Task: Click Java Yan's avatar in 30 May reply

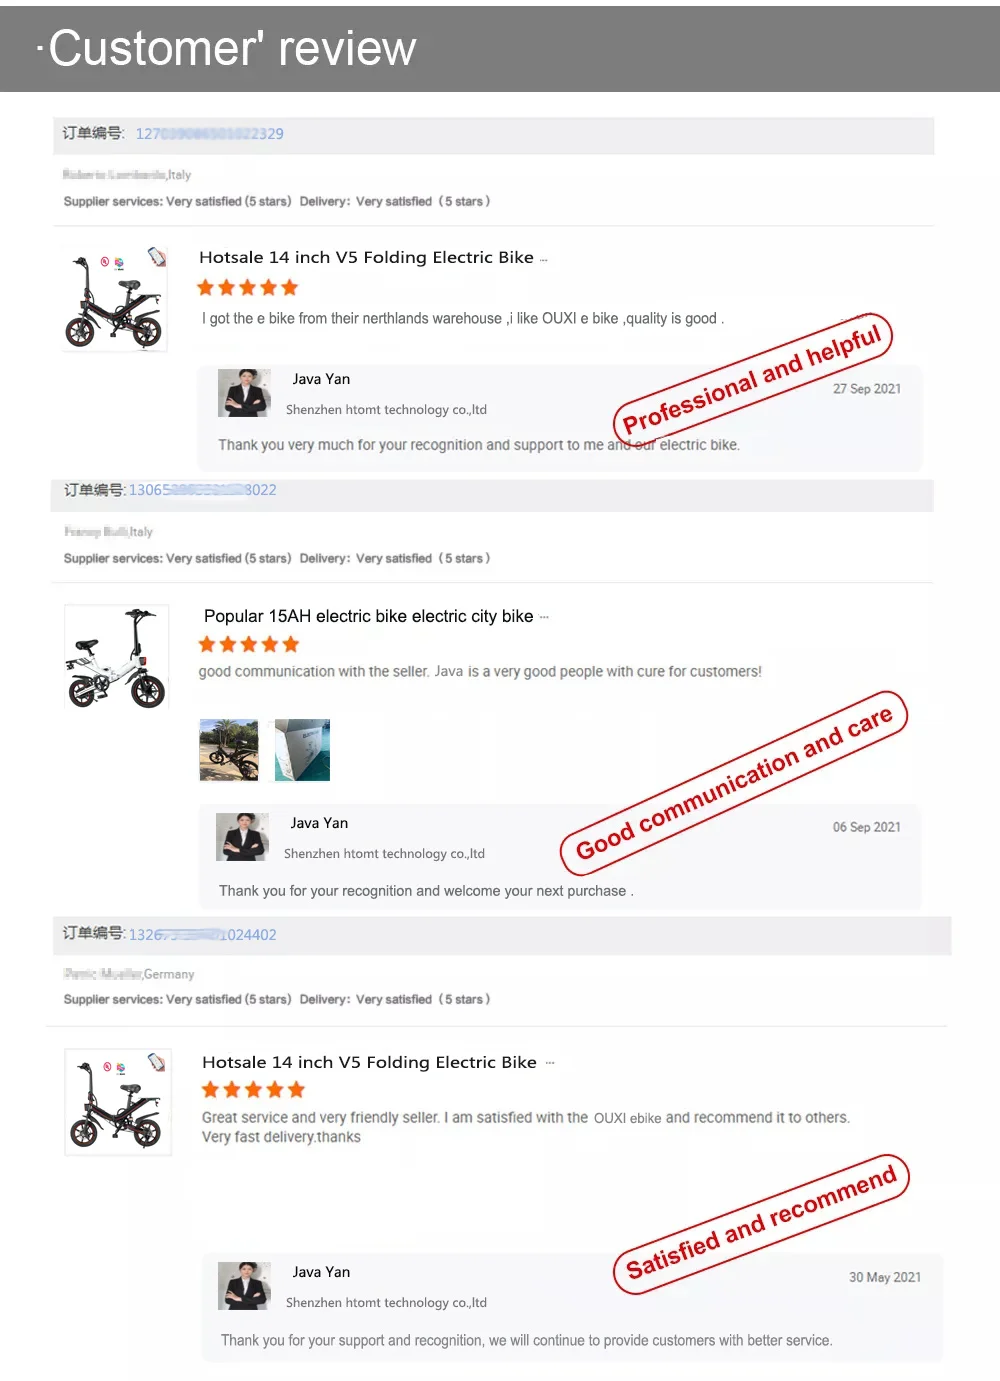Action: [x=244, y=1286]
